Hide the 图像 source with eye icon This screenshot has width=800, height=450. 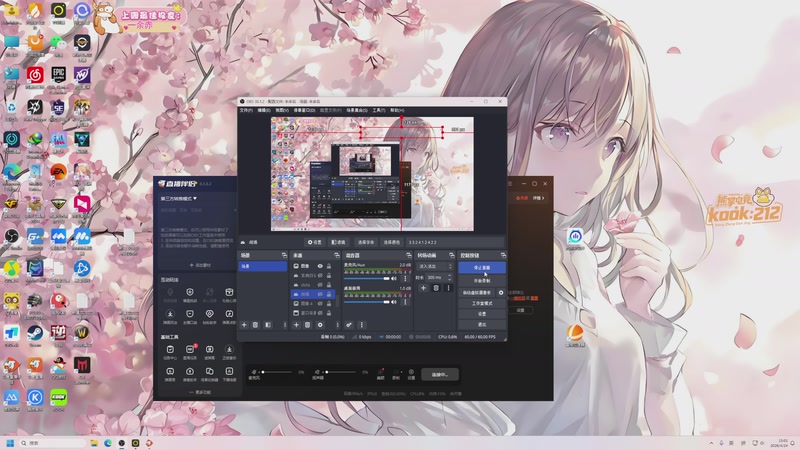click(320, 266)
